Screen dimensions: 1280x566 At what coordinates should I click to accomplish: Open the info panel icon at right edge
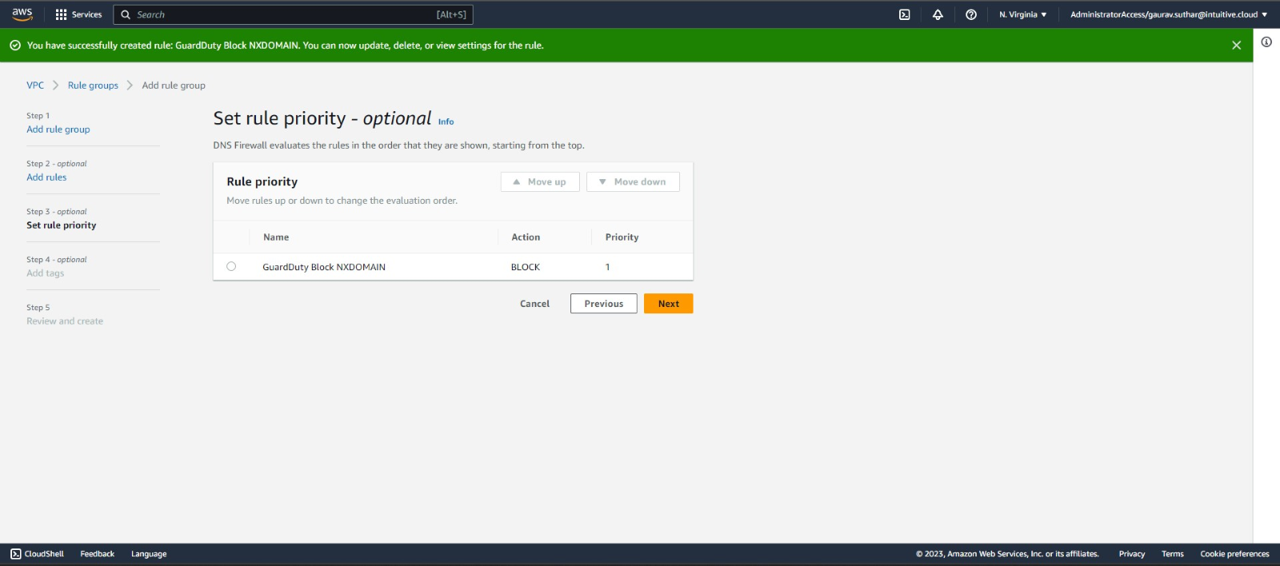click(1266, 42)
